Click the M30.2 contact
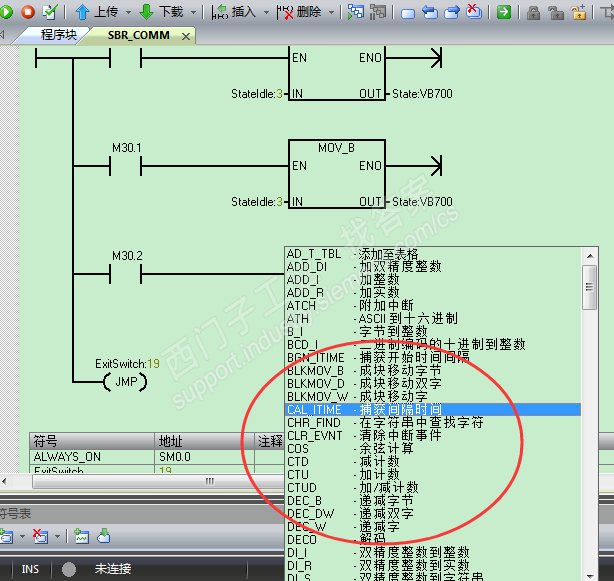This screenshot has width=614, height=581. 126,274
